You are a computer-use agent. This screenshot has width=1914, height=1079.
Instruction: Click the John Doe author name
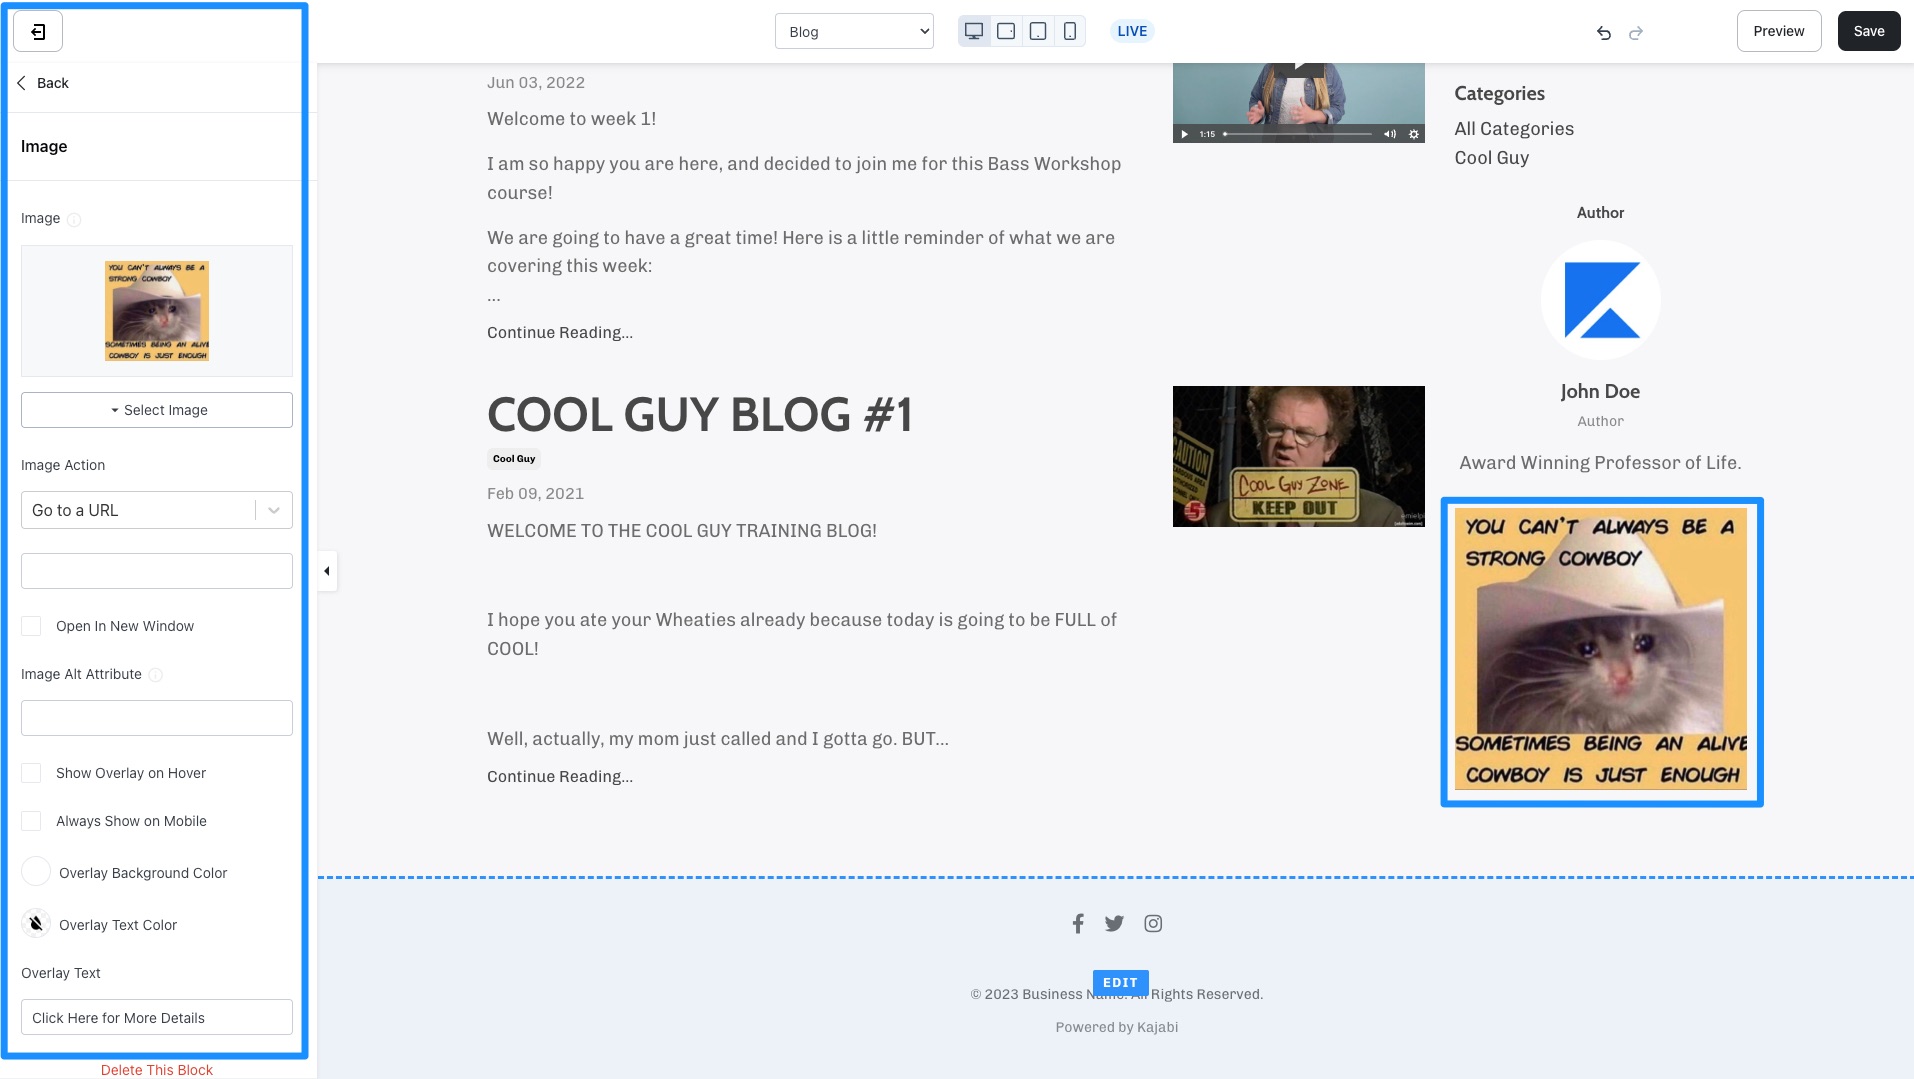(1600, 391)
